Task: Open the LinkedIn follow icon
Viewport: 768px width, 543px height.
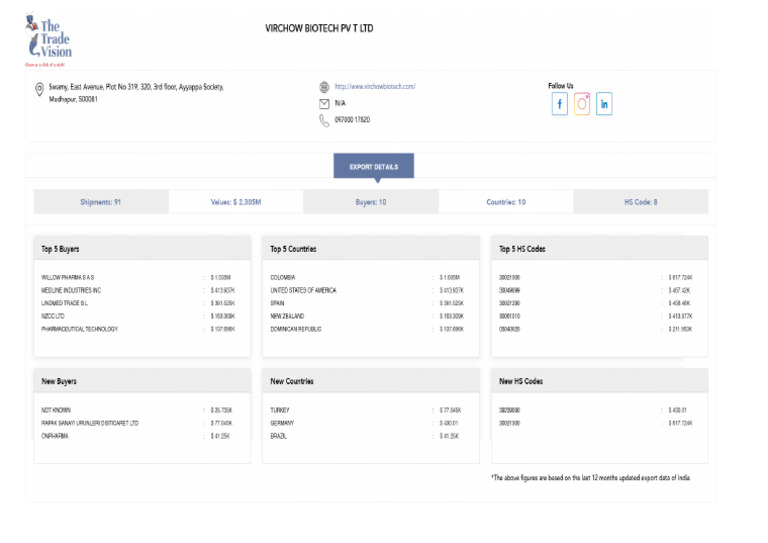Action: point(604,104)
